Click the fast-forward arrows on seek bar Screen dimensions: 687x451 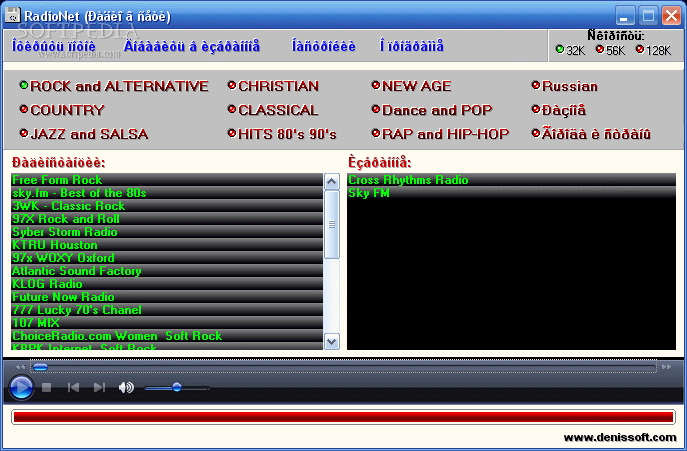pos(666,367)
